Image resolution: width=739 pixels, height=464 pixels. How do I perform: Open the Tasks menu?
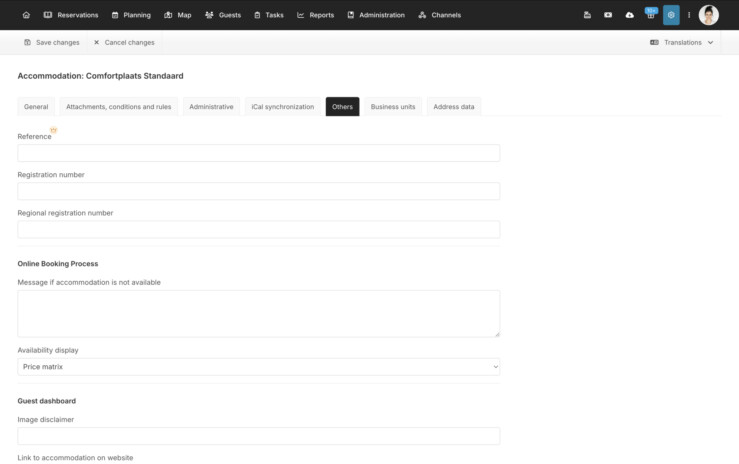coord(269,15)
